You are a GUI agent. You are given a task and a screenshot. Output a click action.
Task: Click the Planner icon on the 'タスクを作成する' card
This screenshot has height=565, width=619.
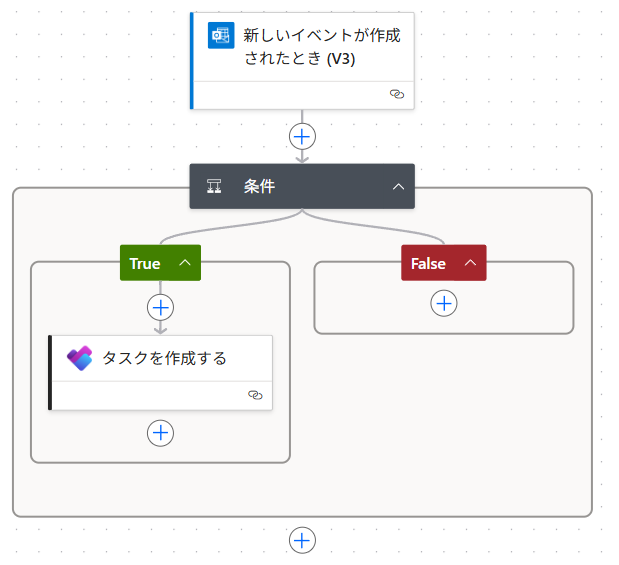tap(79, 358)
